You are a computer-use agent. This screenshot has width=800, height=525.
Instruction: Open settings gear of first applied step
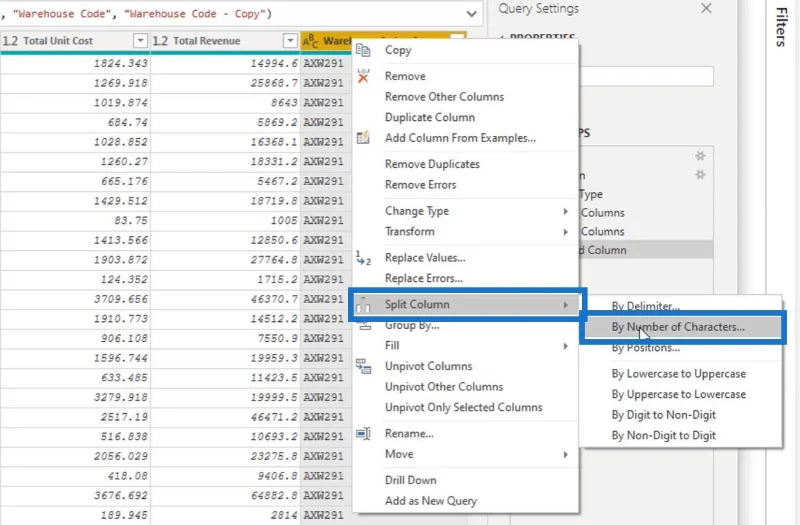pyautogui.click(x=700, y=156)
